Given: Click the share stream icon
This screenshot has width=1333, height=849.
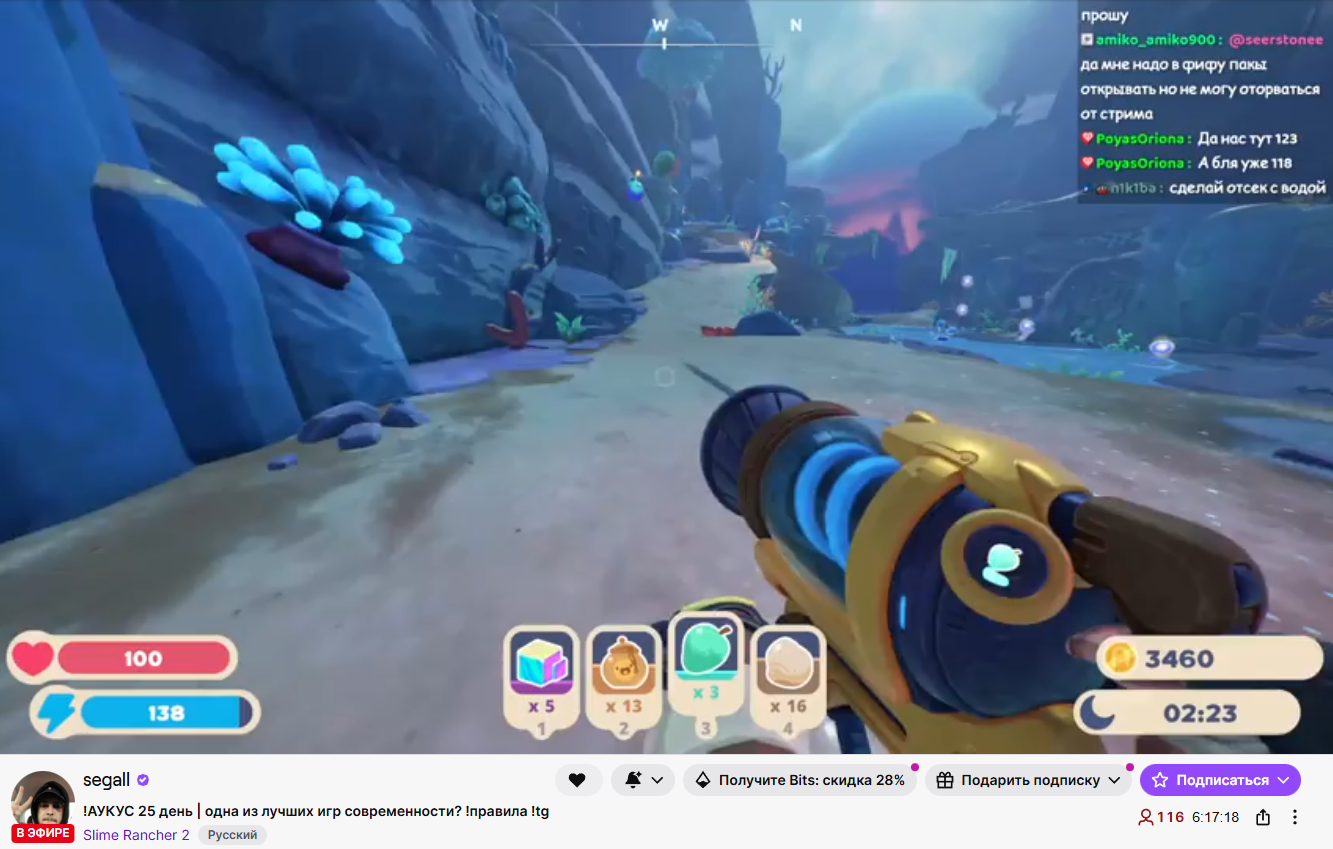Looking at the screenshot, I should 1263,817.
